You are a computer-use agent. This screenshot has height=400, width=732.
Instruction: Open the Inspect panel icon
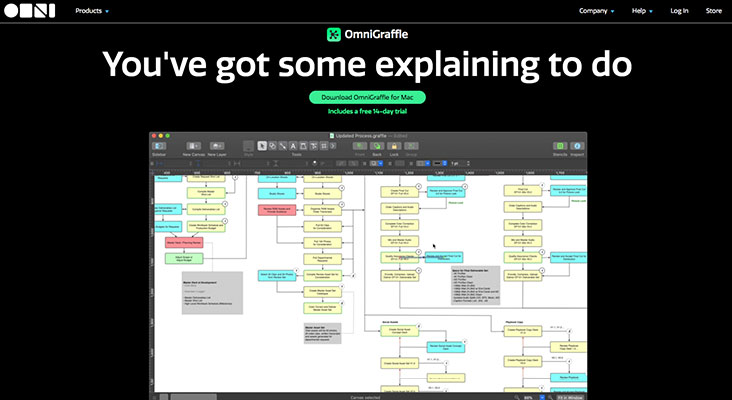tap(577, 146)
